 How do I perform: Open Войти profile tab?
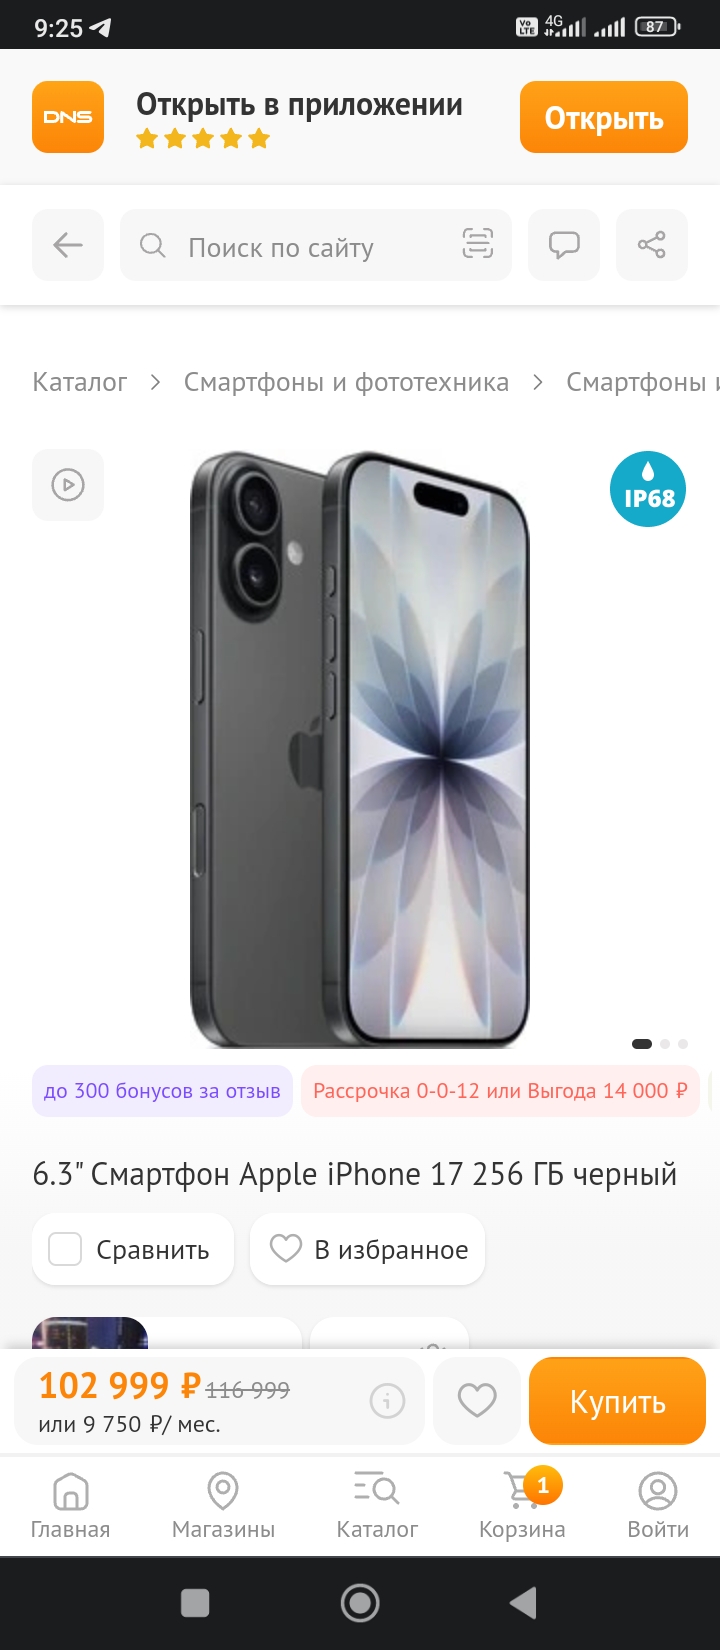pos(658,1505)
